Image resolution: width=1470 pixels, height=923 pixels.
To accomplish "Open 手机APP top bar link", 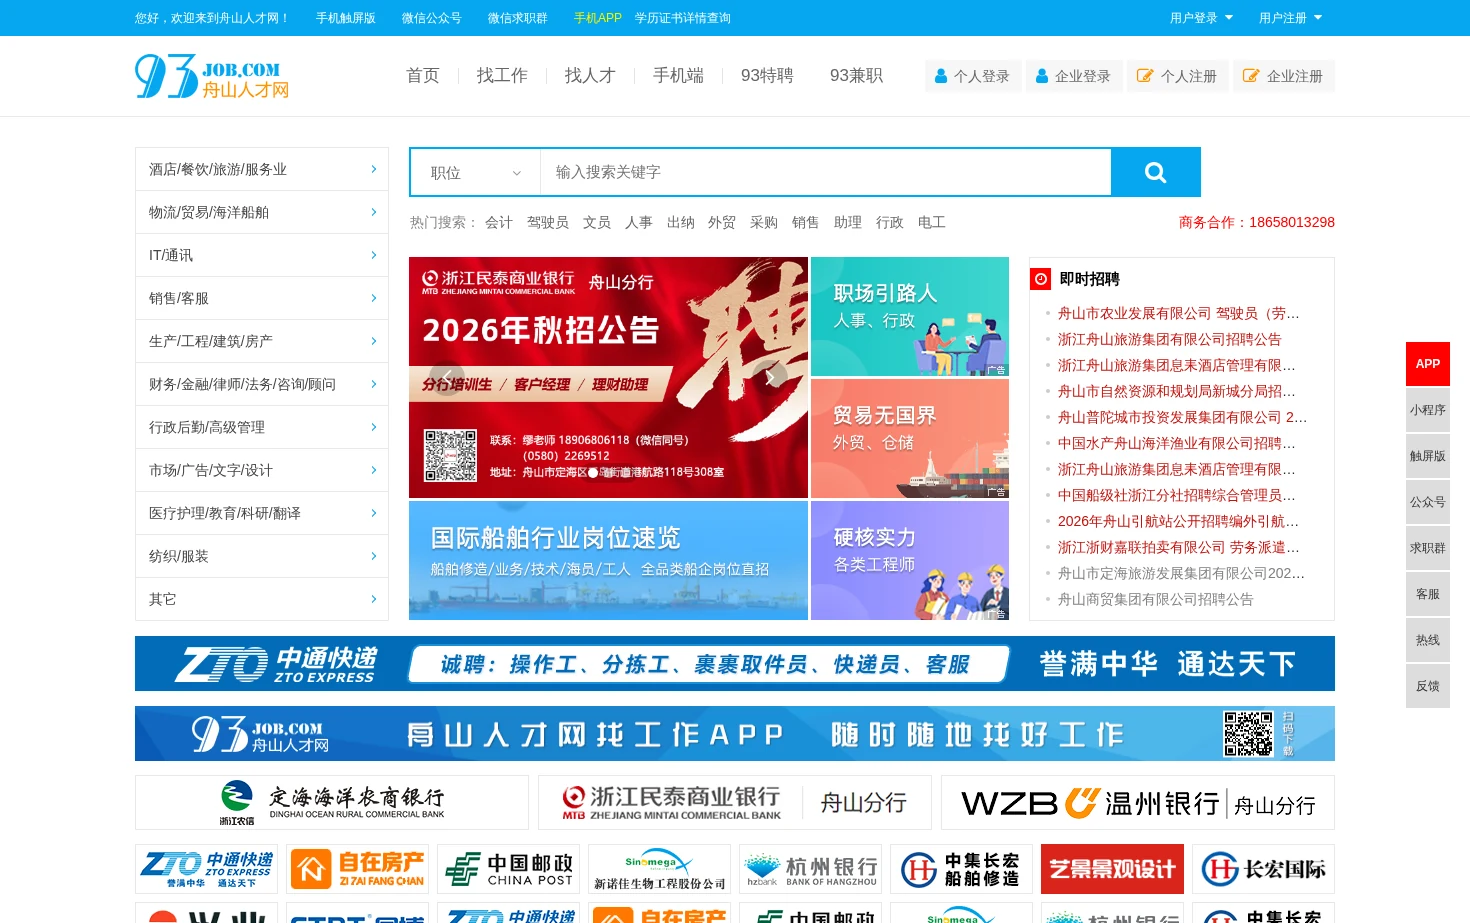I will pos(598,18).
